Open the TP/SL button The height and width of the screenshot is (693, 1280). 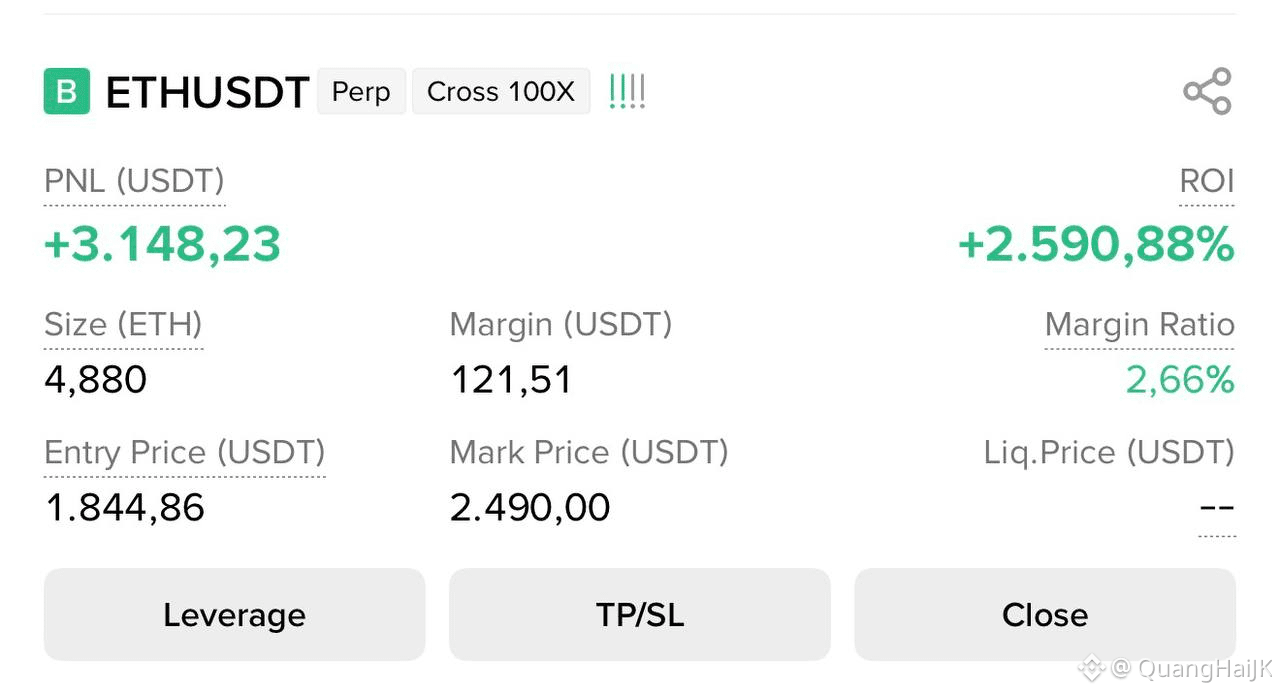point(640,614)
